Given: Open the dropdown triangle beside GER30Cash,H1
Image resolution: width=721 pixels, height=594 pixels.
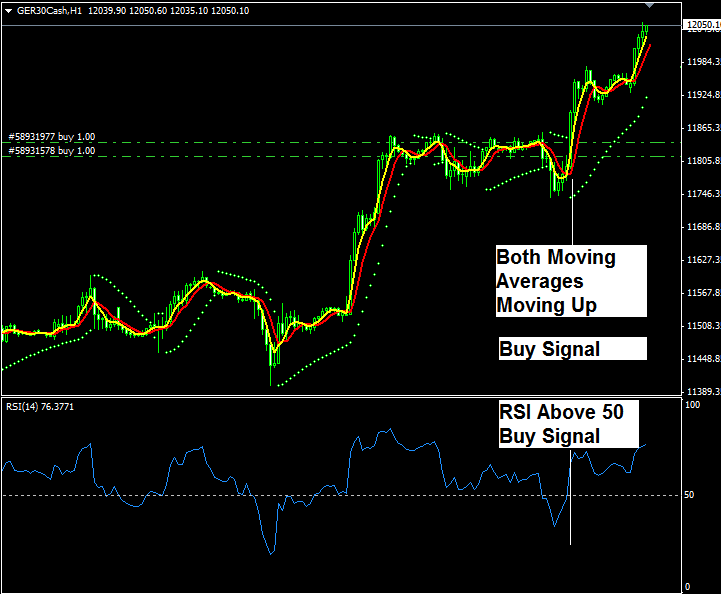Looking at the screenshot, I should pyautogui.click(x=8, y=11).
